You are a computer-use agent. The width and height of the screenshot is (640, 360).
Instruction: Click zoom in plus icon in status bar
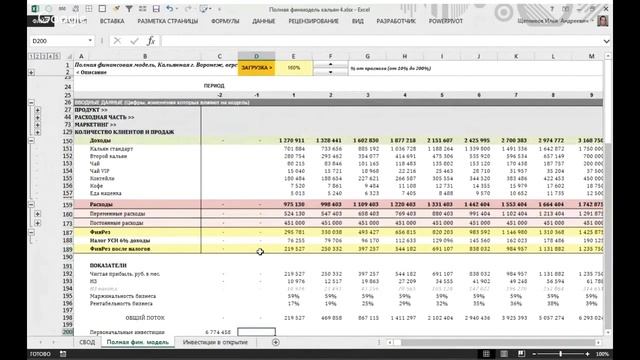pos(587,354)
